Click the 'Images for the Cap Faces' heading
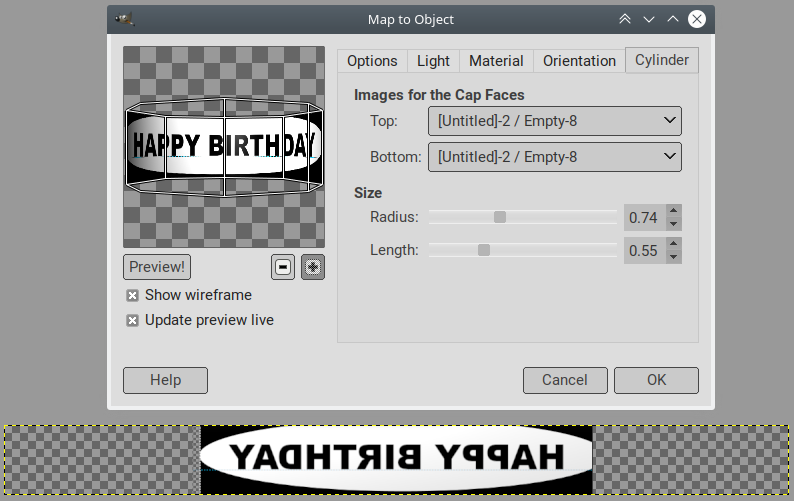794x501 pixels. [x=439, y=95]
